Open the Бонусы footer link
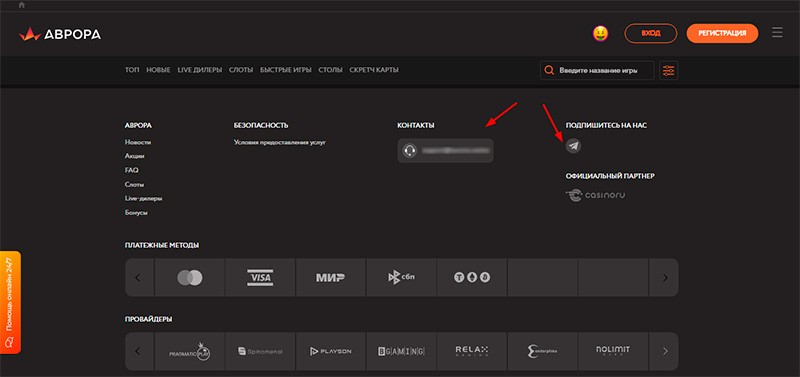Screen dimensions: 800x377 (136, 212)
